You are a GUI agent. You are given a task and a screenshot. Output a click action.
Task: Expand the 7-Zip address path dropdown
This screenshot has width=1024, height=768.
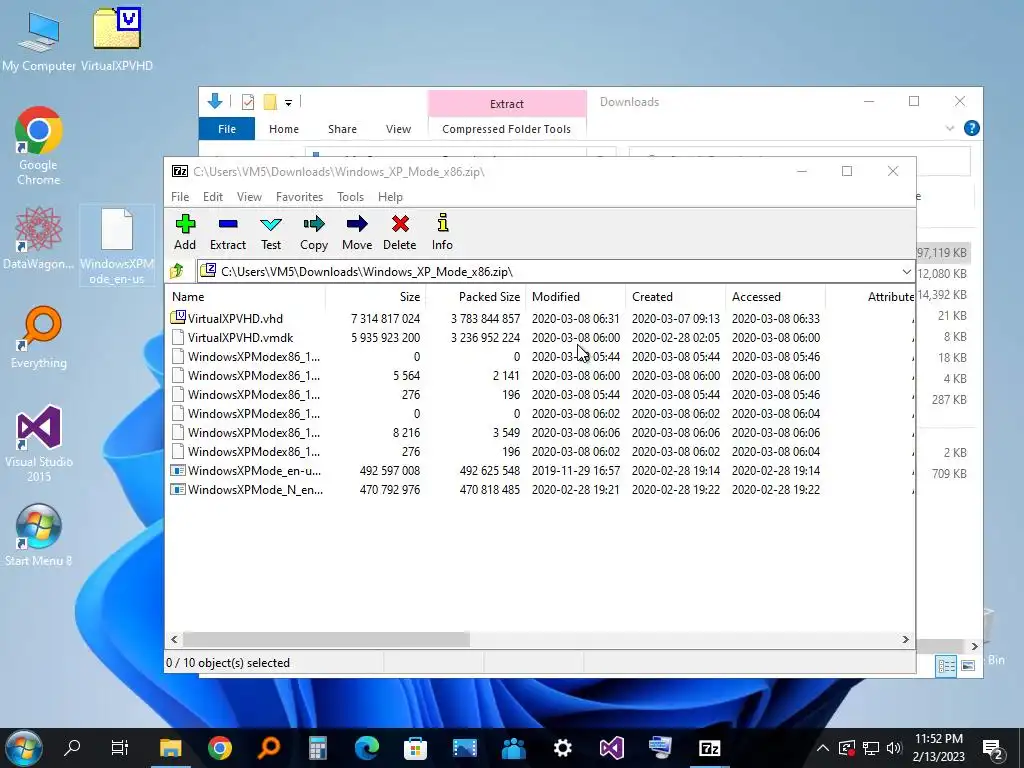tap(906, 272)
